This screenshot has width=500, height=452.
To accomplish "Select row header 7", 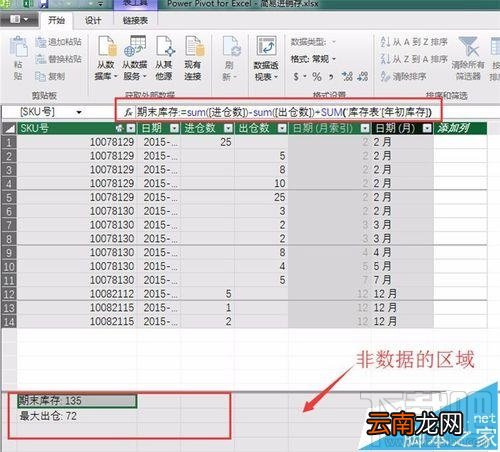I will coord(9,225).
